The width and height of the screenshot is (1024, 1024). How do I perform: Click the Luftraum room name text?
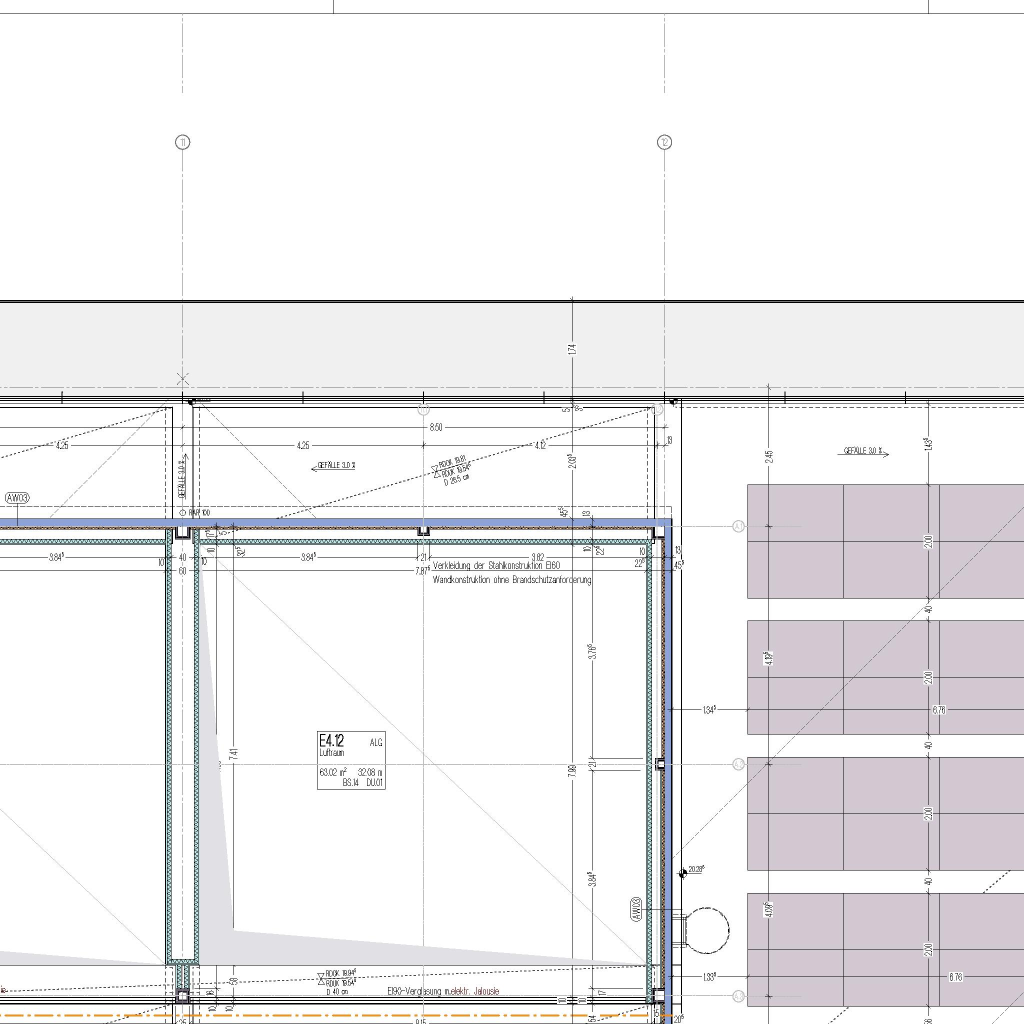[331, 753]
